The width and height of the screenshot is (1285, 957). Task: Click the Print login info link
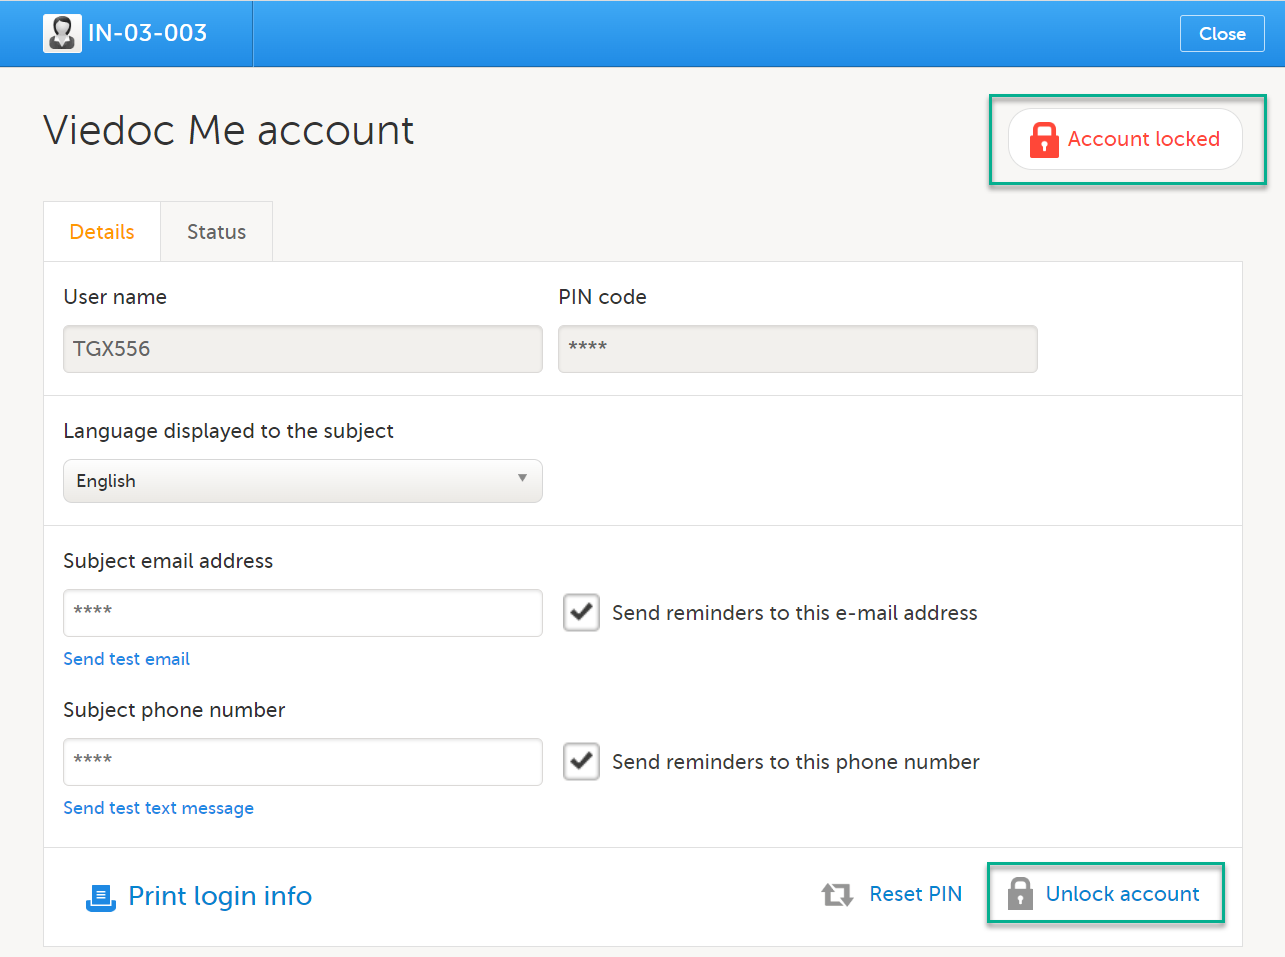220,896
